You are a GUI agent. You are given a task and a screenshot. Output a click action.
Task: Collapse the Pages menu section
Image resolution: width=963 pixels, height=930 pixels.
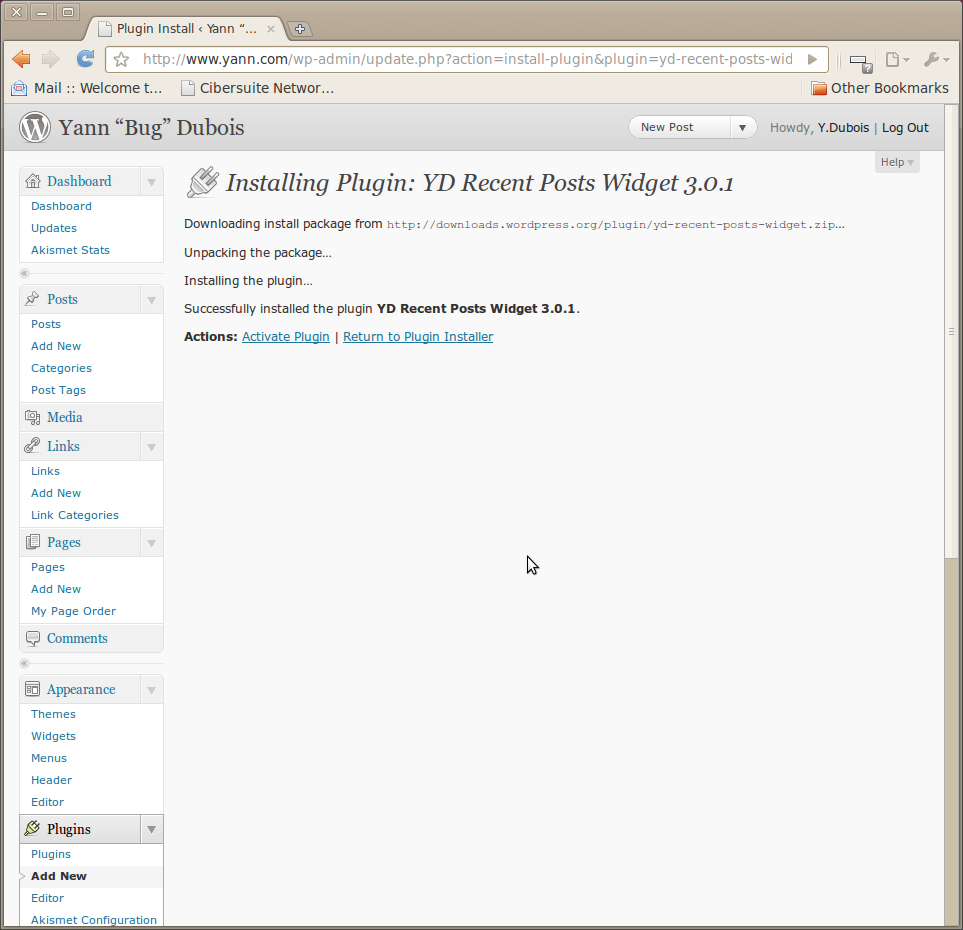(x=151, y=544)
